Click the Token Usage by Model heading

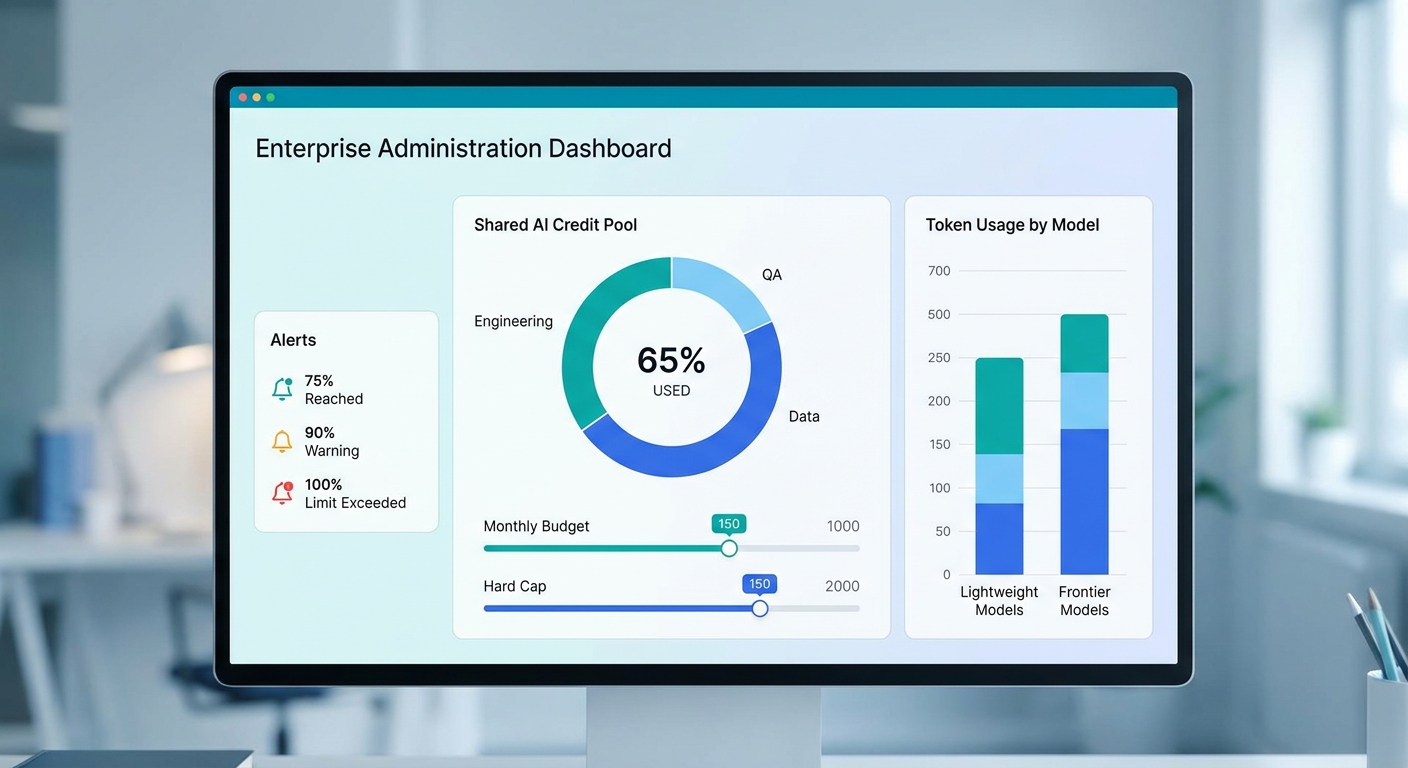[1012, 225]
